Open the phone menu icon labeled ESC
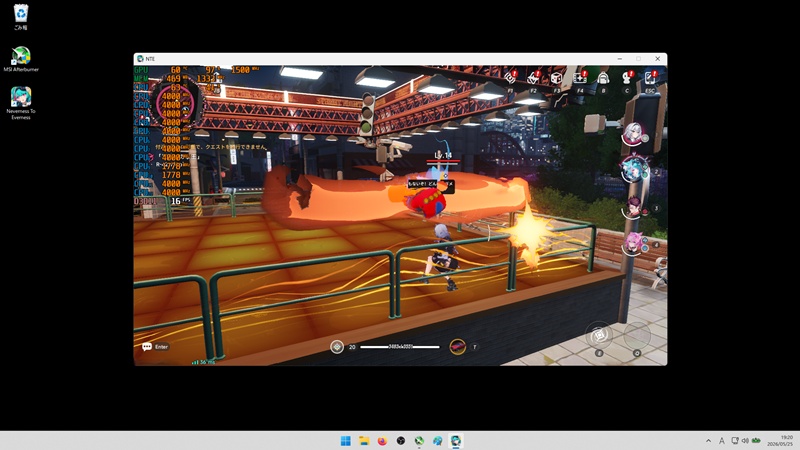 tap(650, 78)
